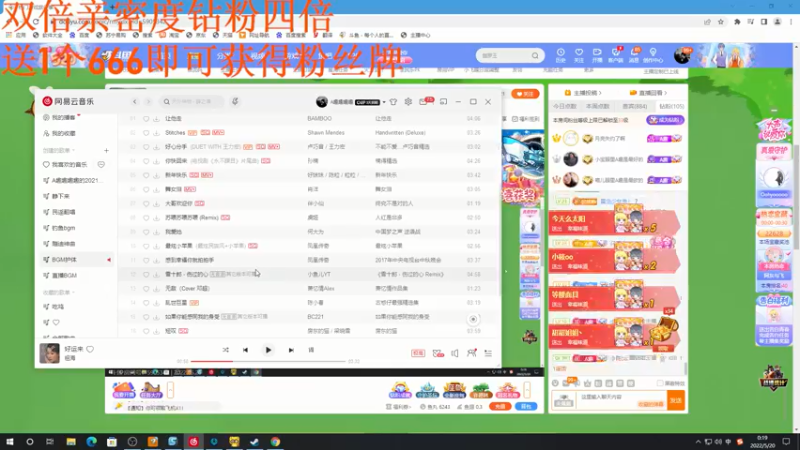Open user avatar on stream page
This screenshot has width=800, height=450.
point(682,55)
